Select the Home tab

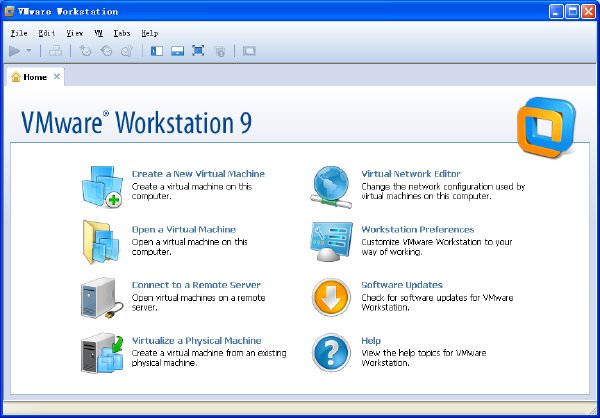point(35,77)
